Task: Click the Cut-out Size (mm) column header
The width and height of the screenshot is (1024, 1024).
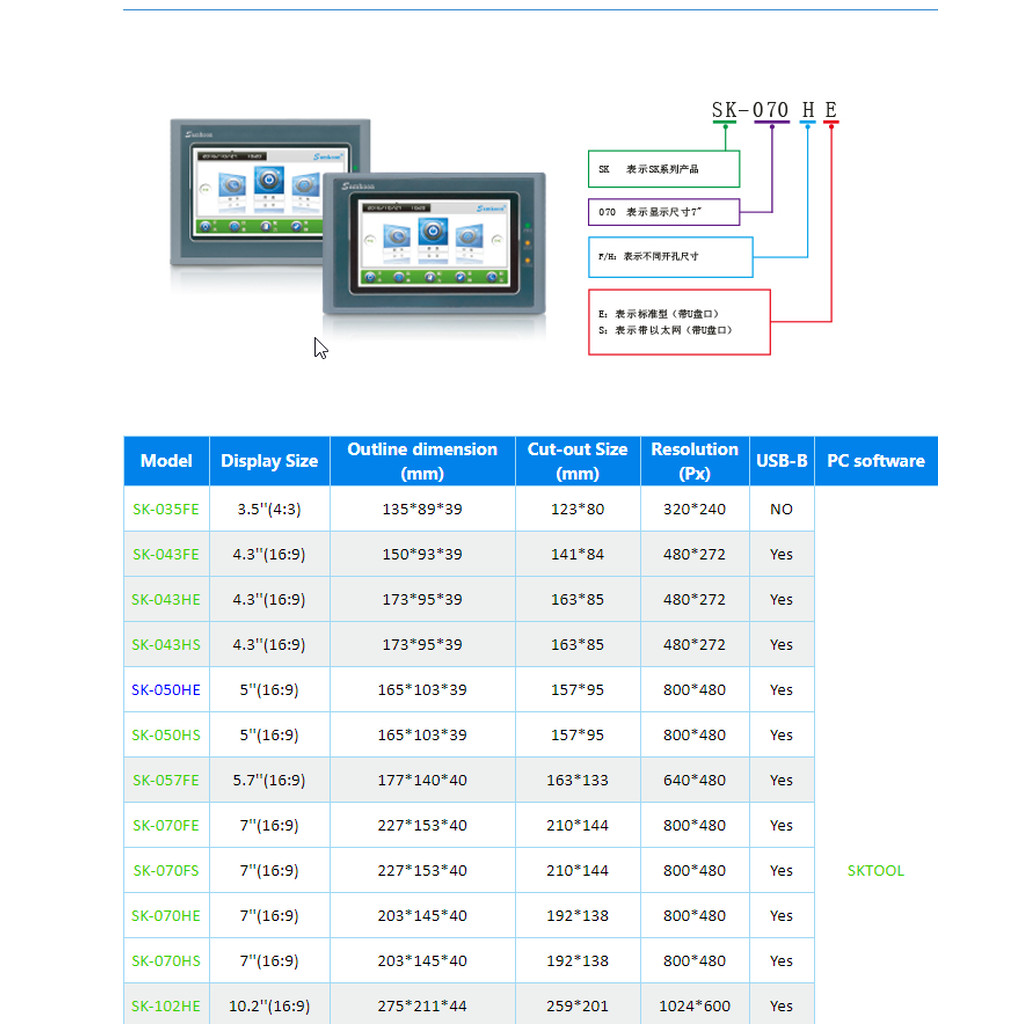Action: 577,461
